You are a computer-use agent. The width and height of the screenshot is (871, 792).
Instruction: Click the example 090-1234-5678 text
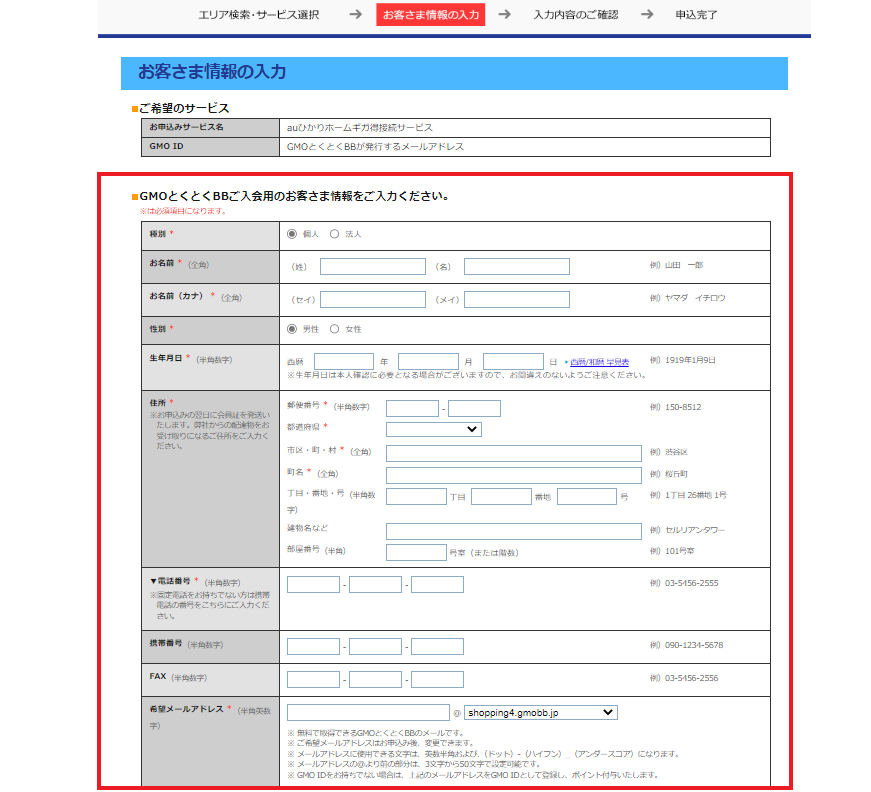694,645
